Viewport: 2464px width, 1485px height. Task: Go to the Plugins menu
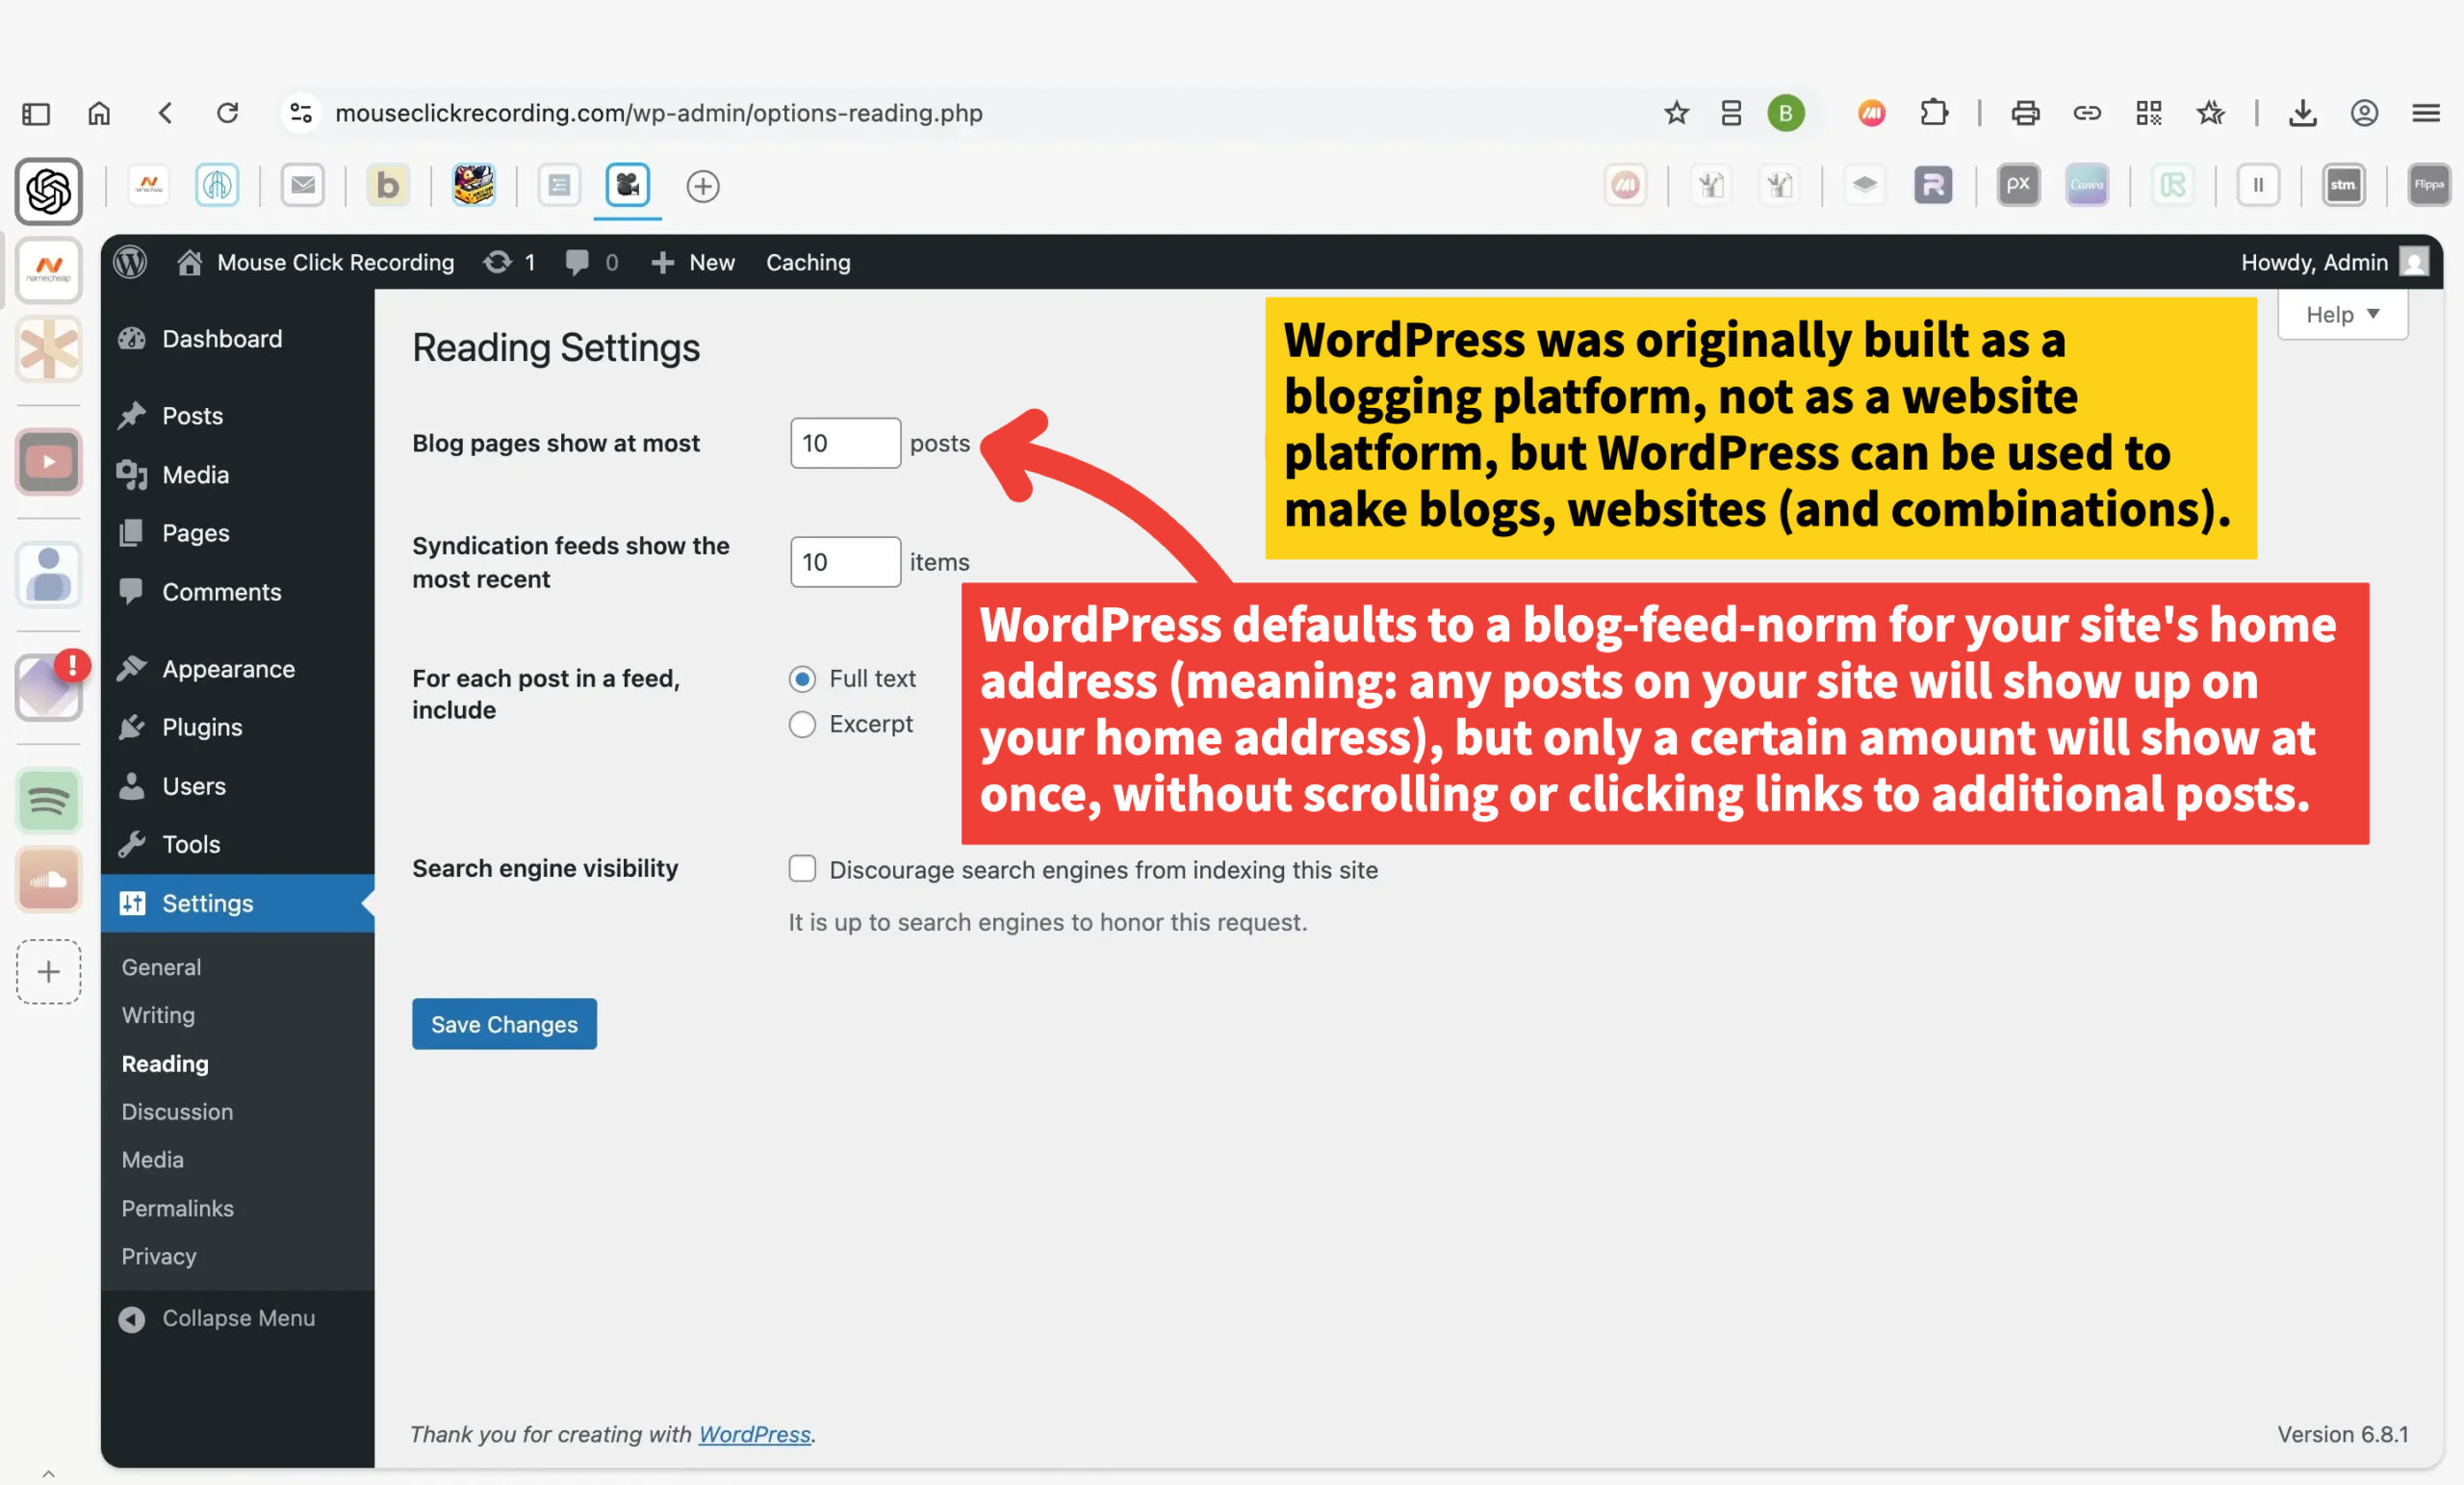(x=202, y=727)
